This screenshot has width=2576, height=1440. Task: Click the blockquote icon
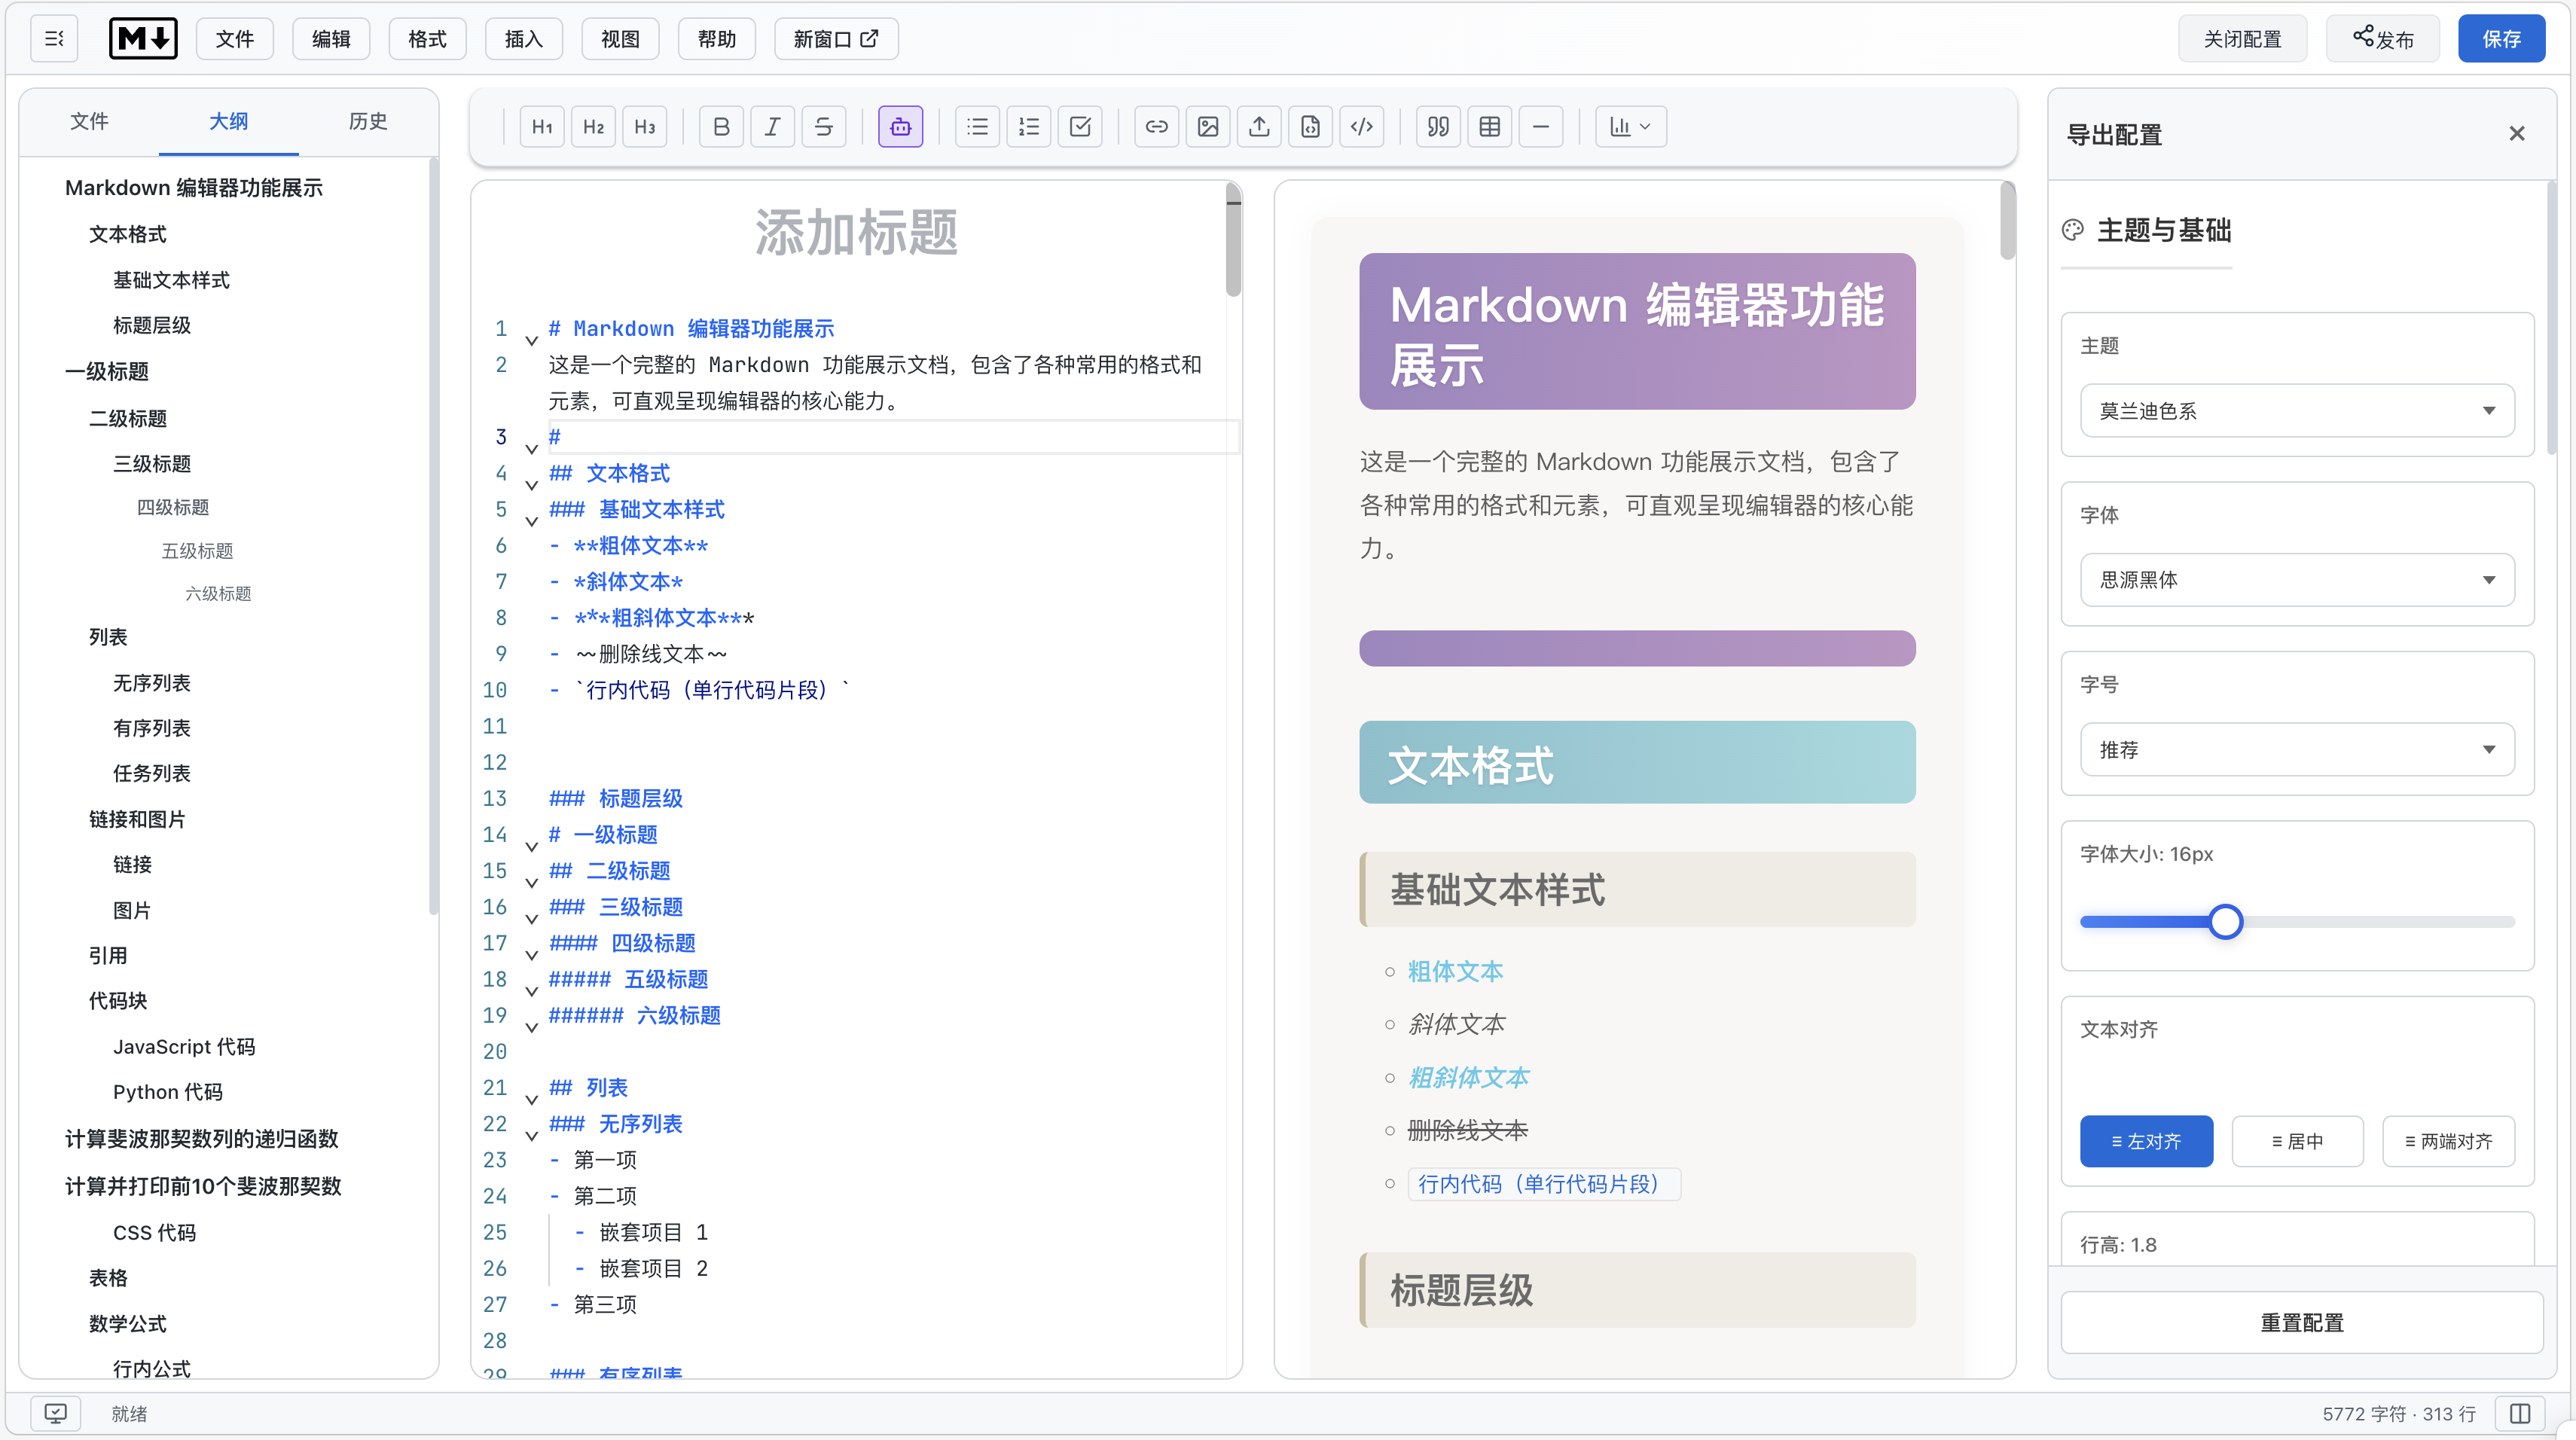click(x=1438, y=127)
